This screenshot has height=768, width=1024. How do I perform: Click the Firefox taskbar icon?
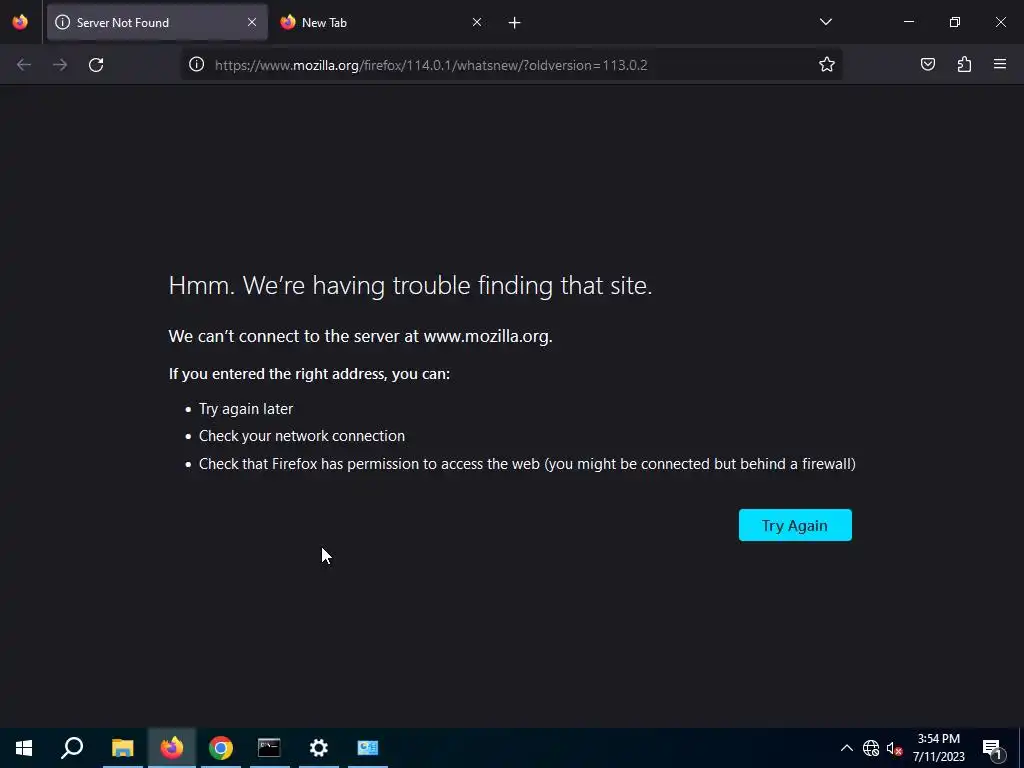coord(172,748)
